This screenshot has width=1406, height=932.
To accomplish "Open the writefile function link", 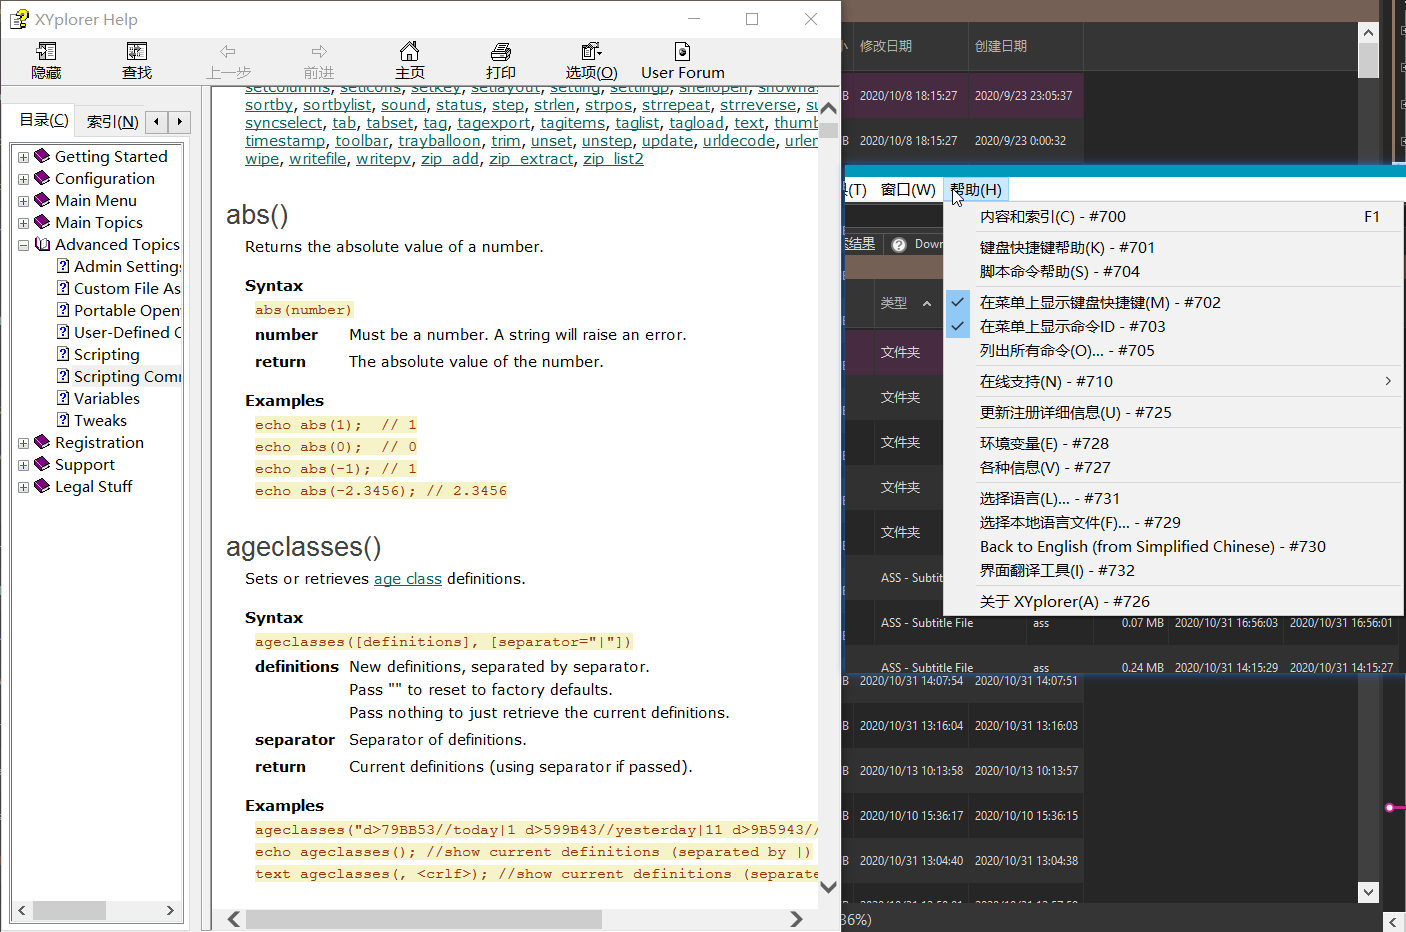I will 318,159.
